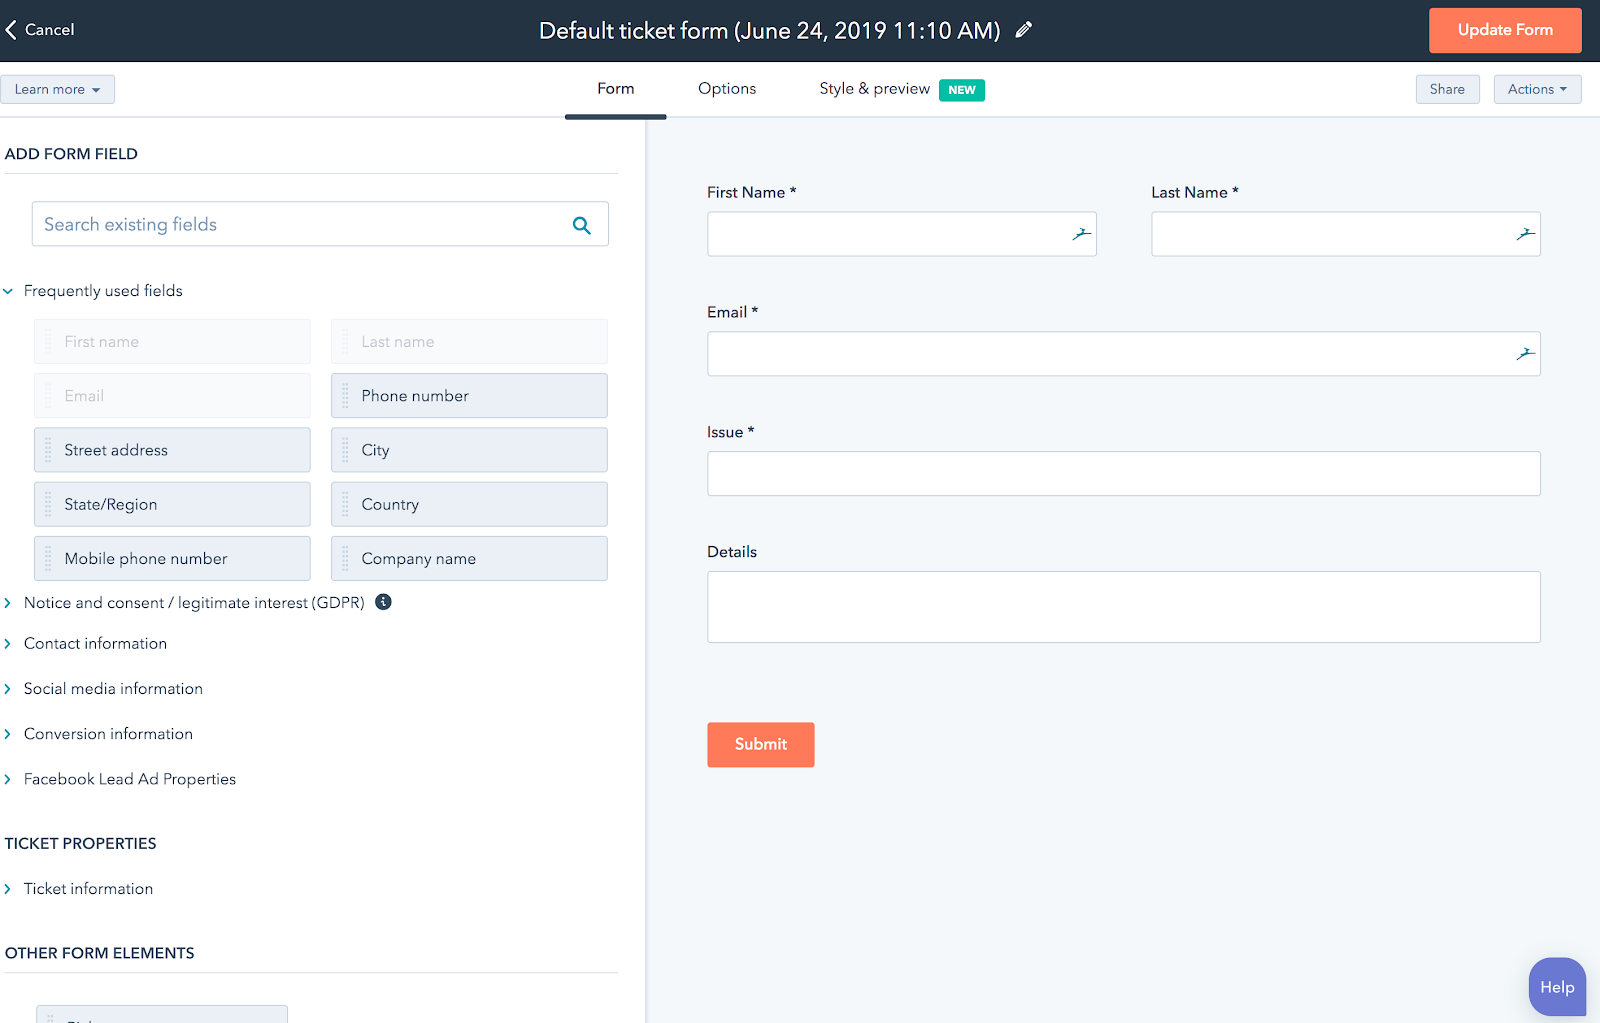Viewport: 1600px width, 1023px height.
Task: Click the icon inside Last Name field
Action: point(1525,234)
